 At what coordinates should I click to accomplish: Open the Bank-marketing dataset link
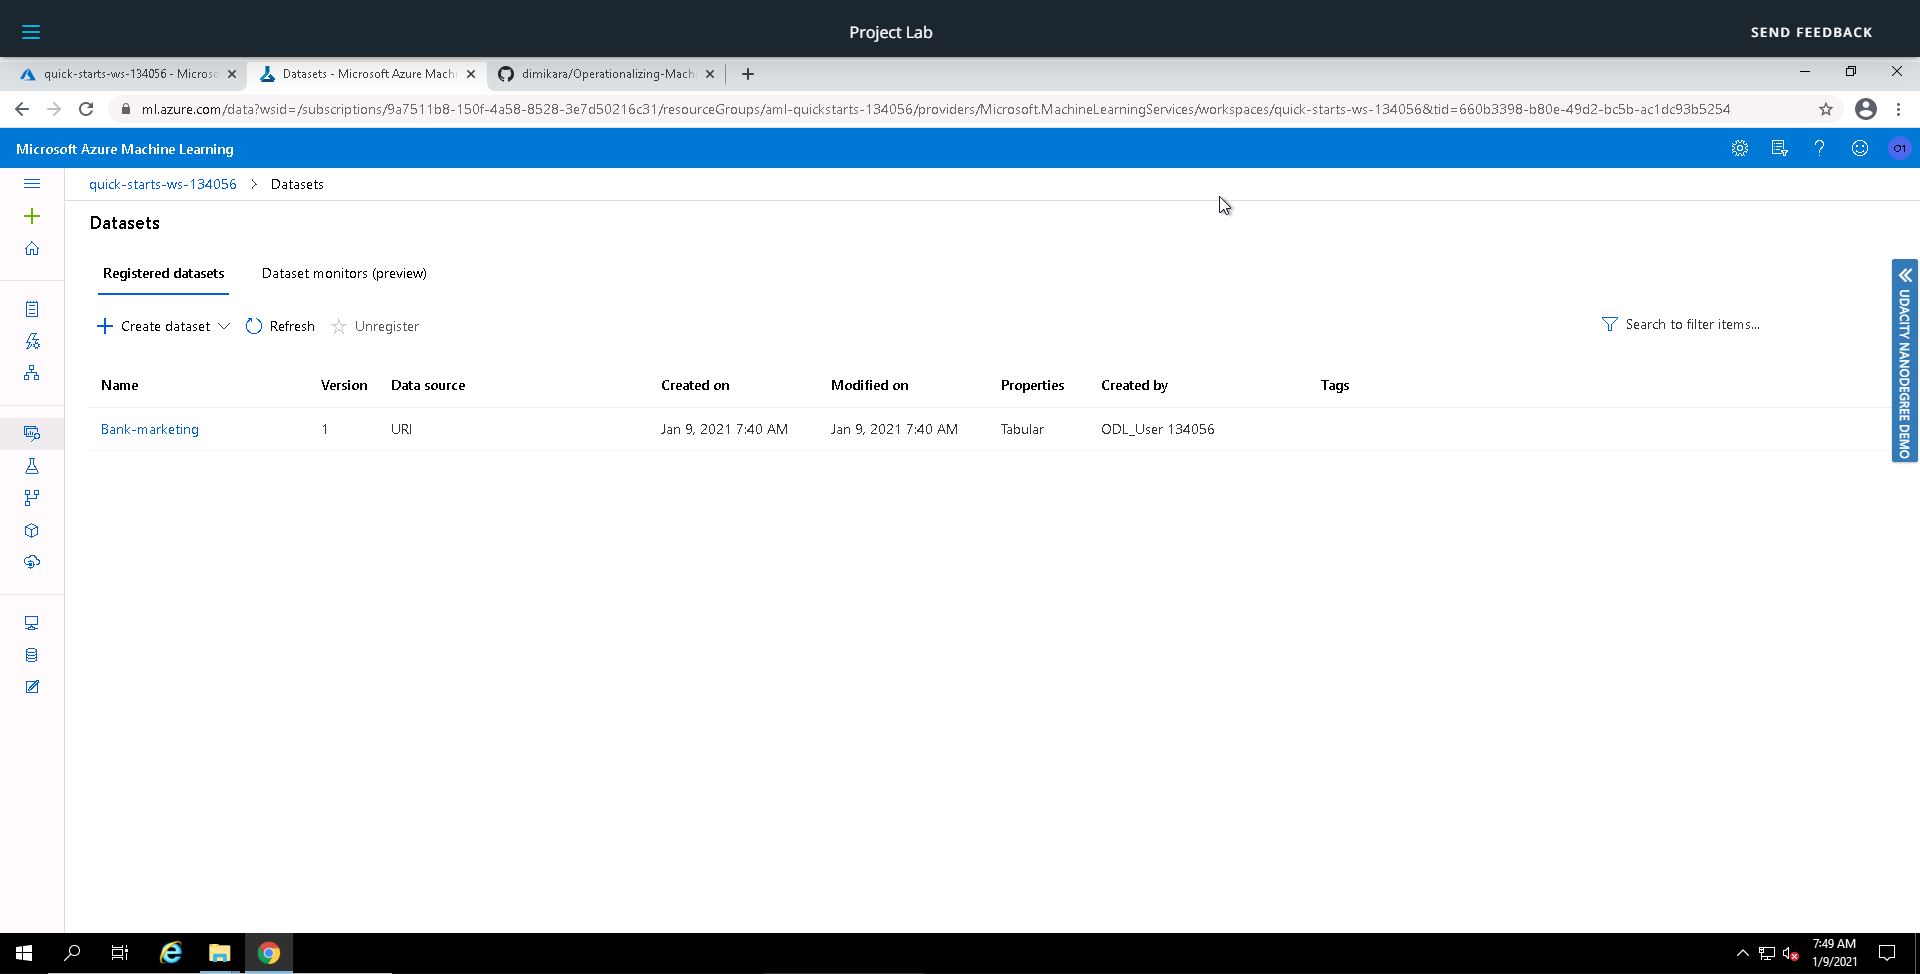click(150, 430)
